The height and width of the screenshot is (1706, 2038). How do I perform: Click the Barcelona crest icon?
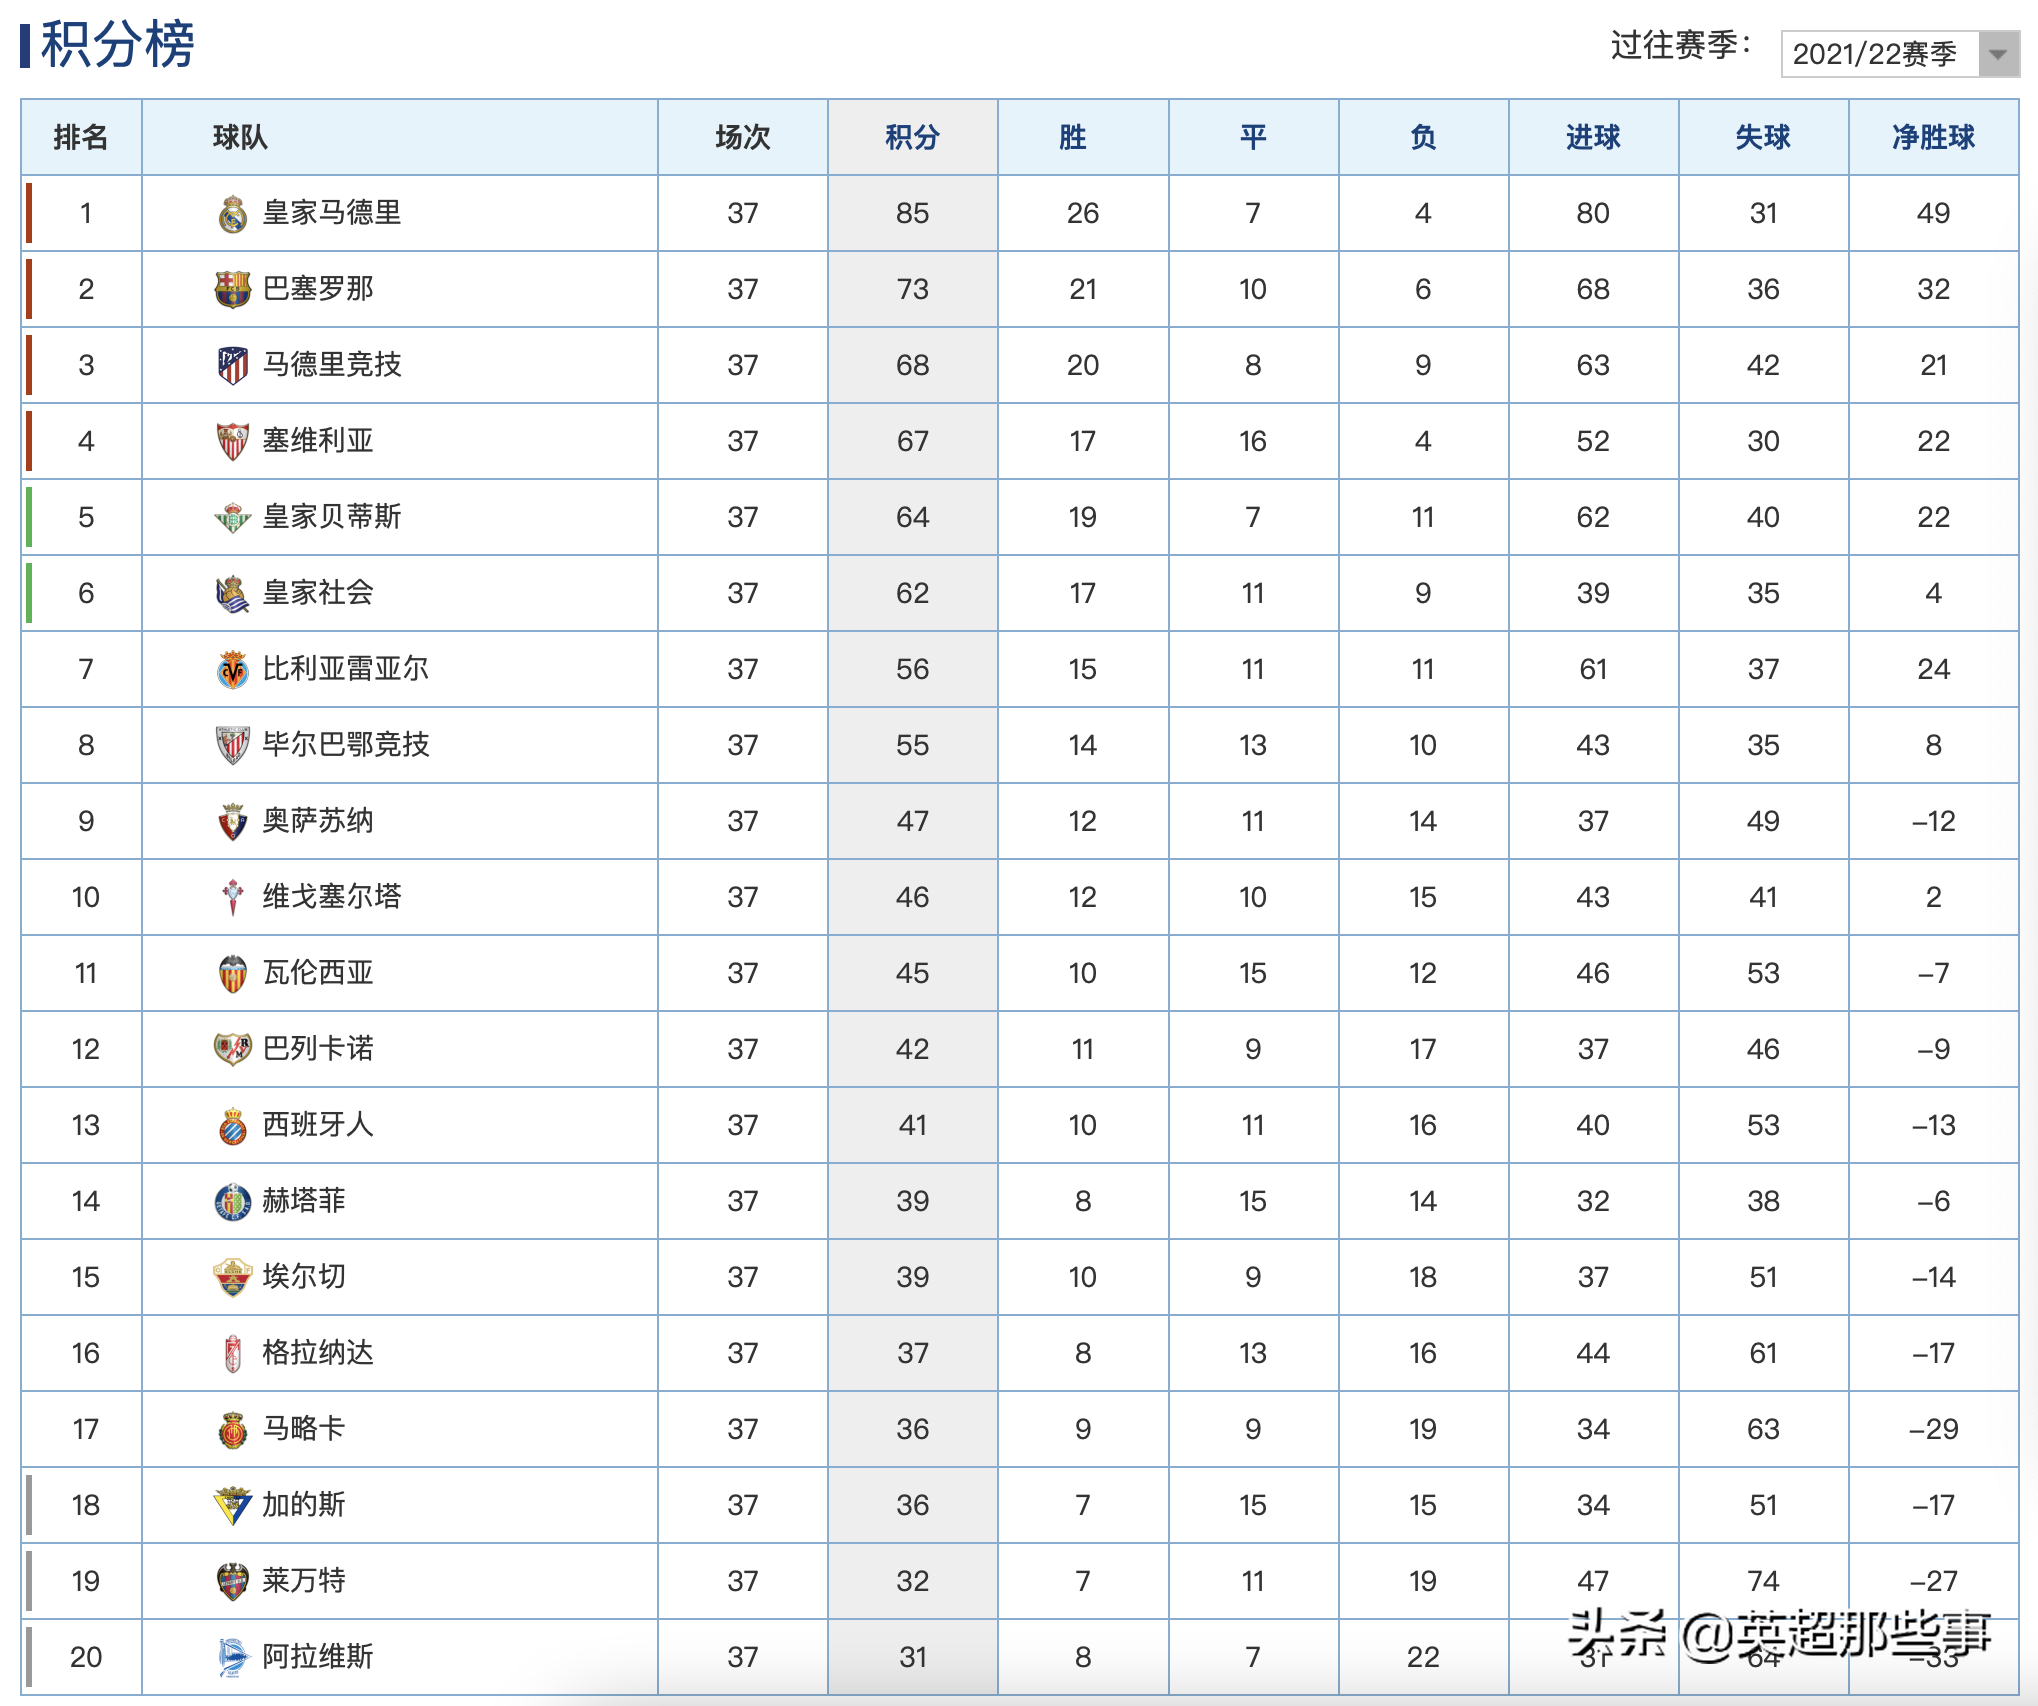(233, 290)
